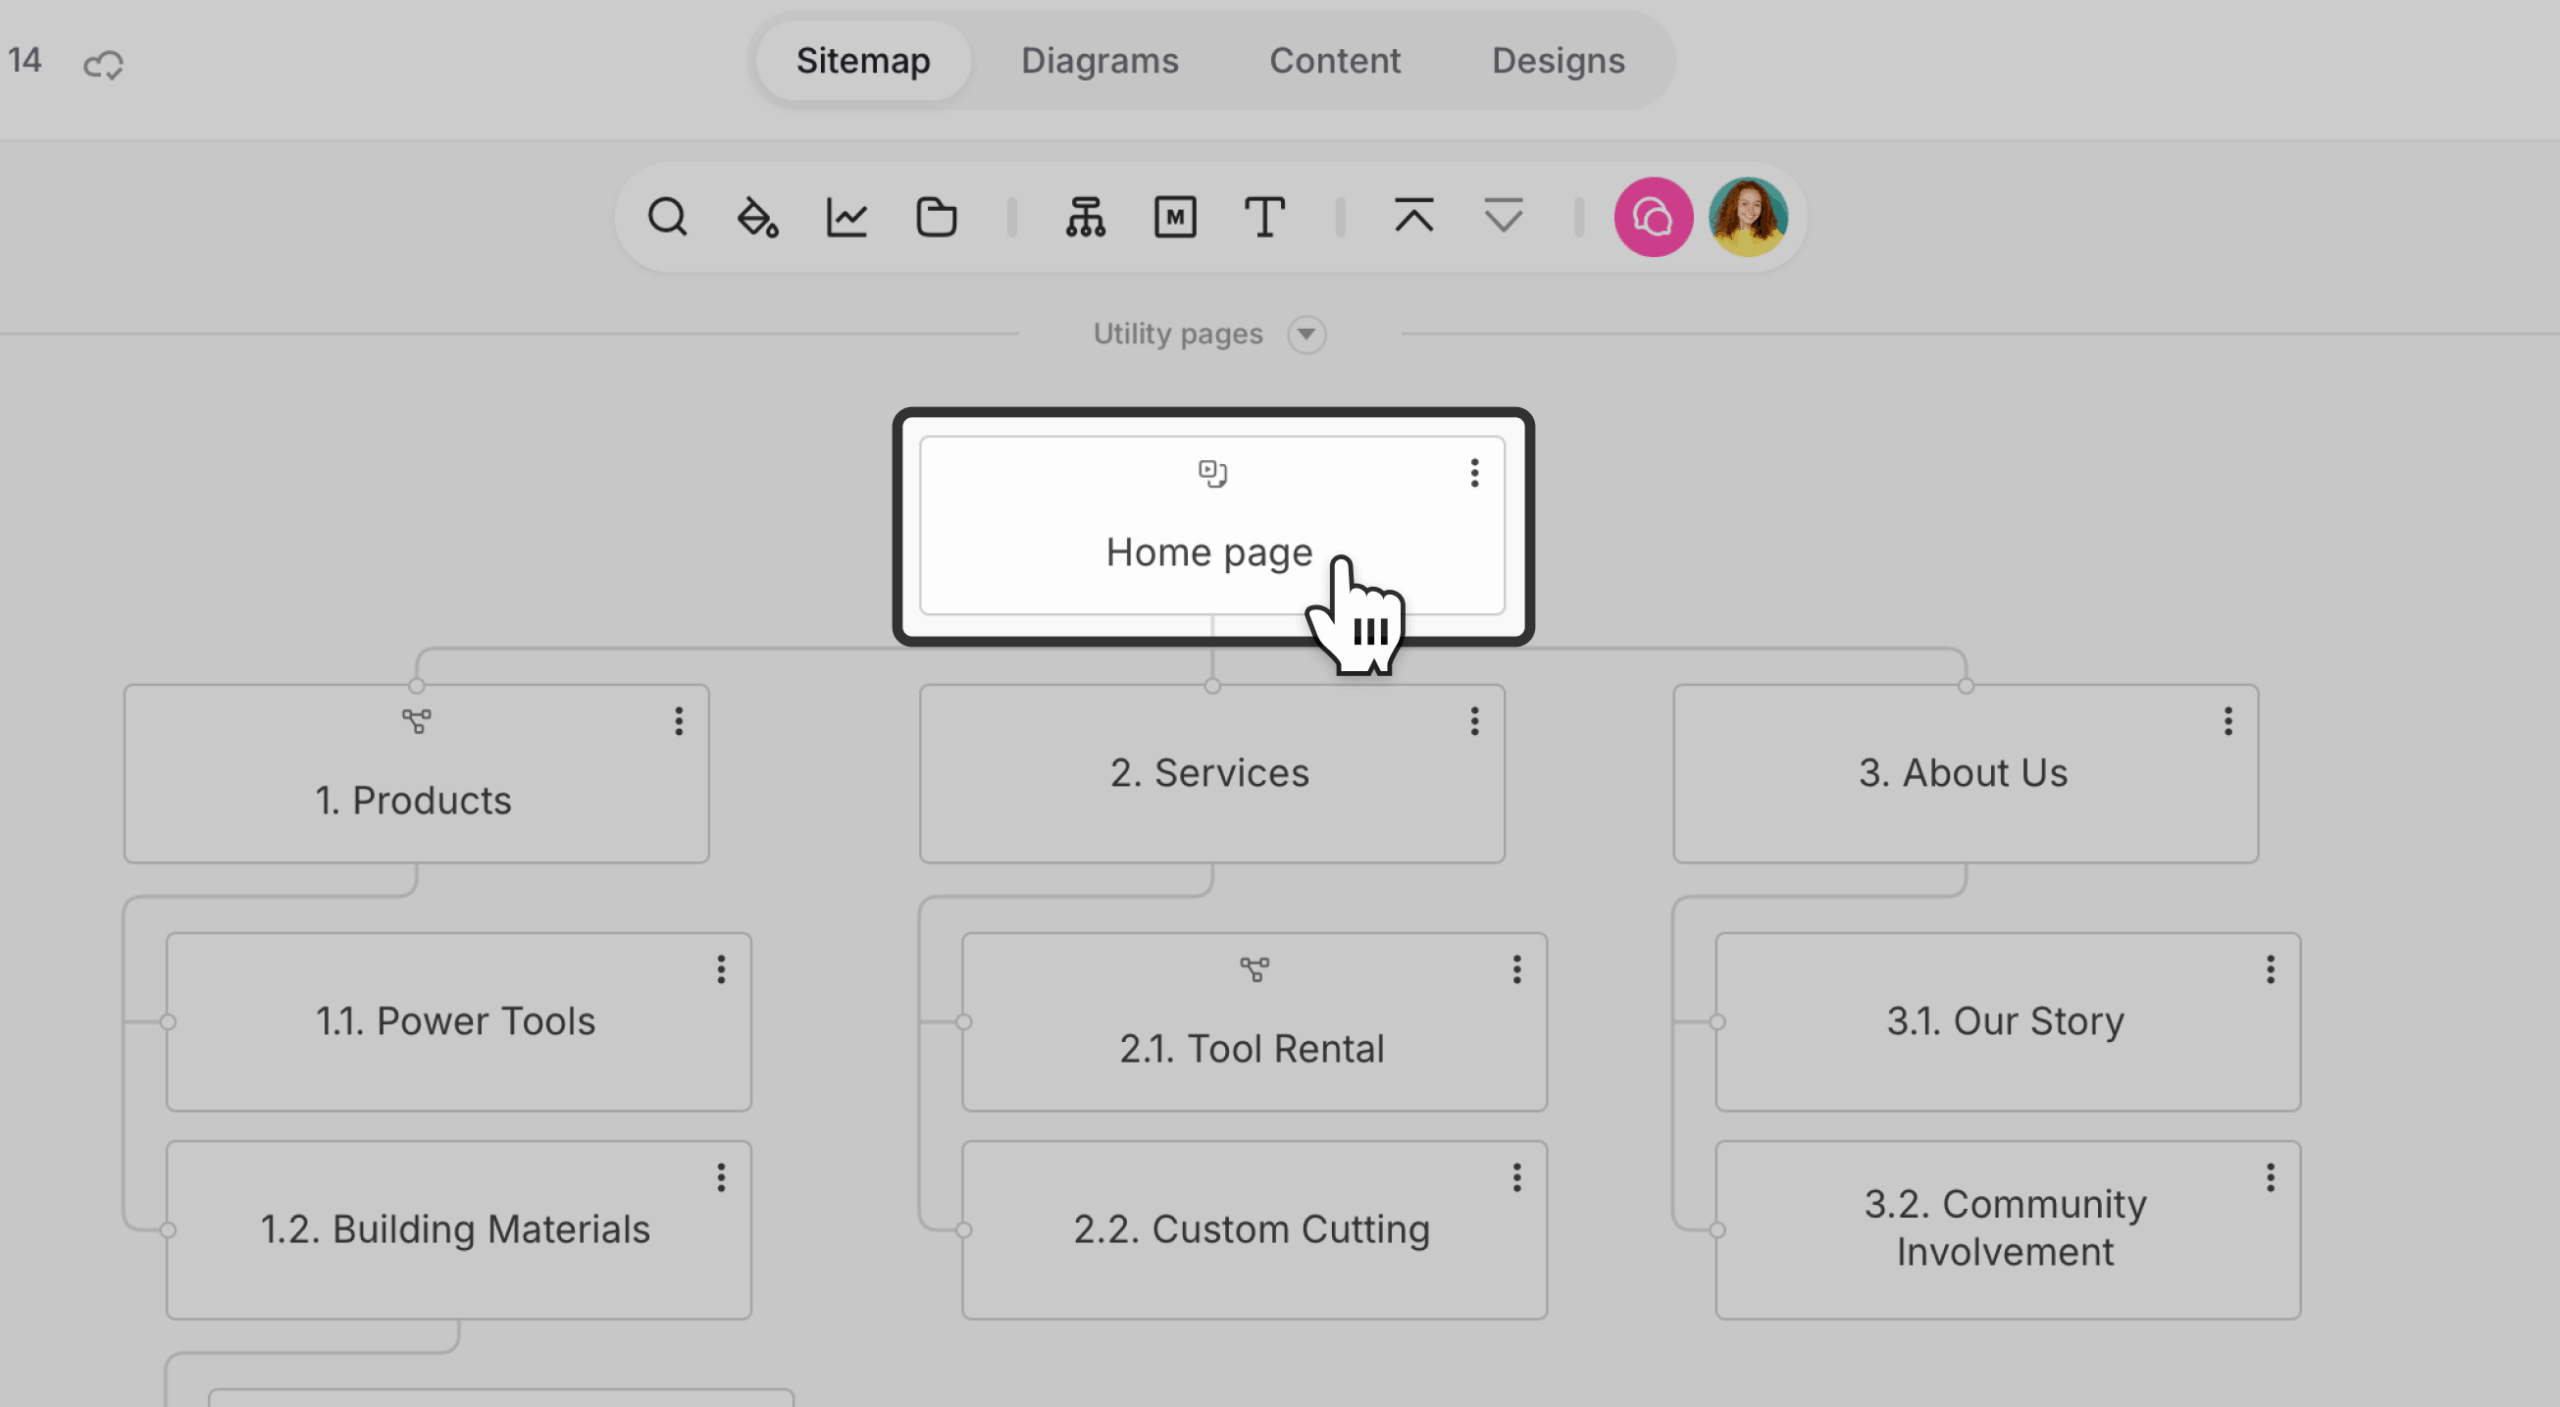The image size is (2560, 1407).
Task: Open the pink chat comments button
Action: [x=1653, y=217]
